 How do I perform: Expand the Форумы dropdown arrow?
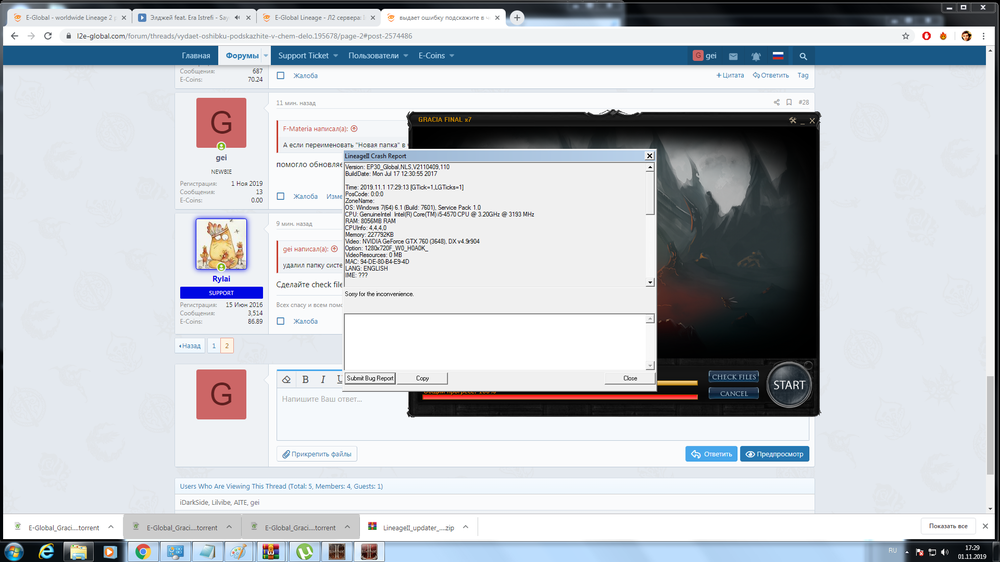(263, 56)
